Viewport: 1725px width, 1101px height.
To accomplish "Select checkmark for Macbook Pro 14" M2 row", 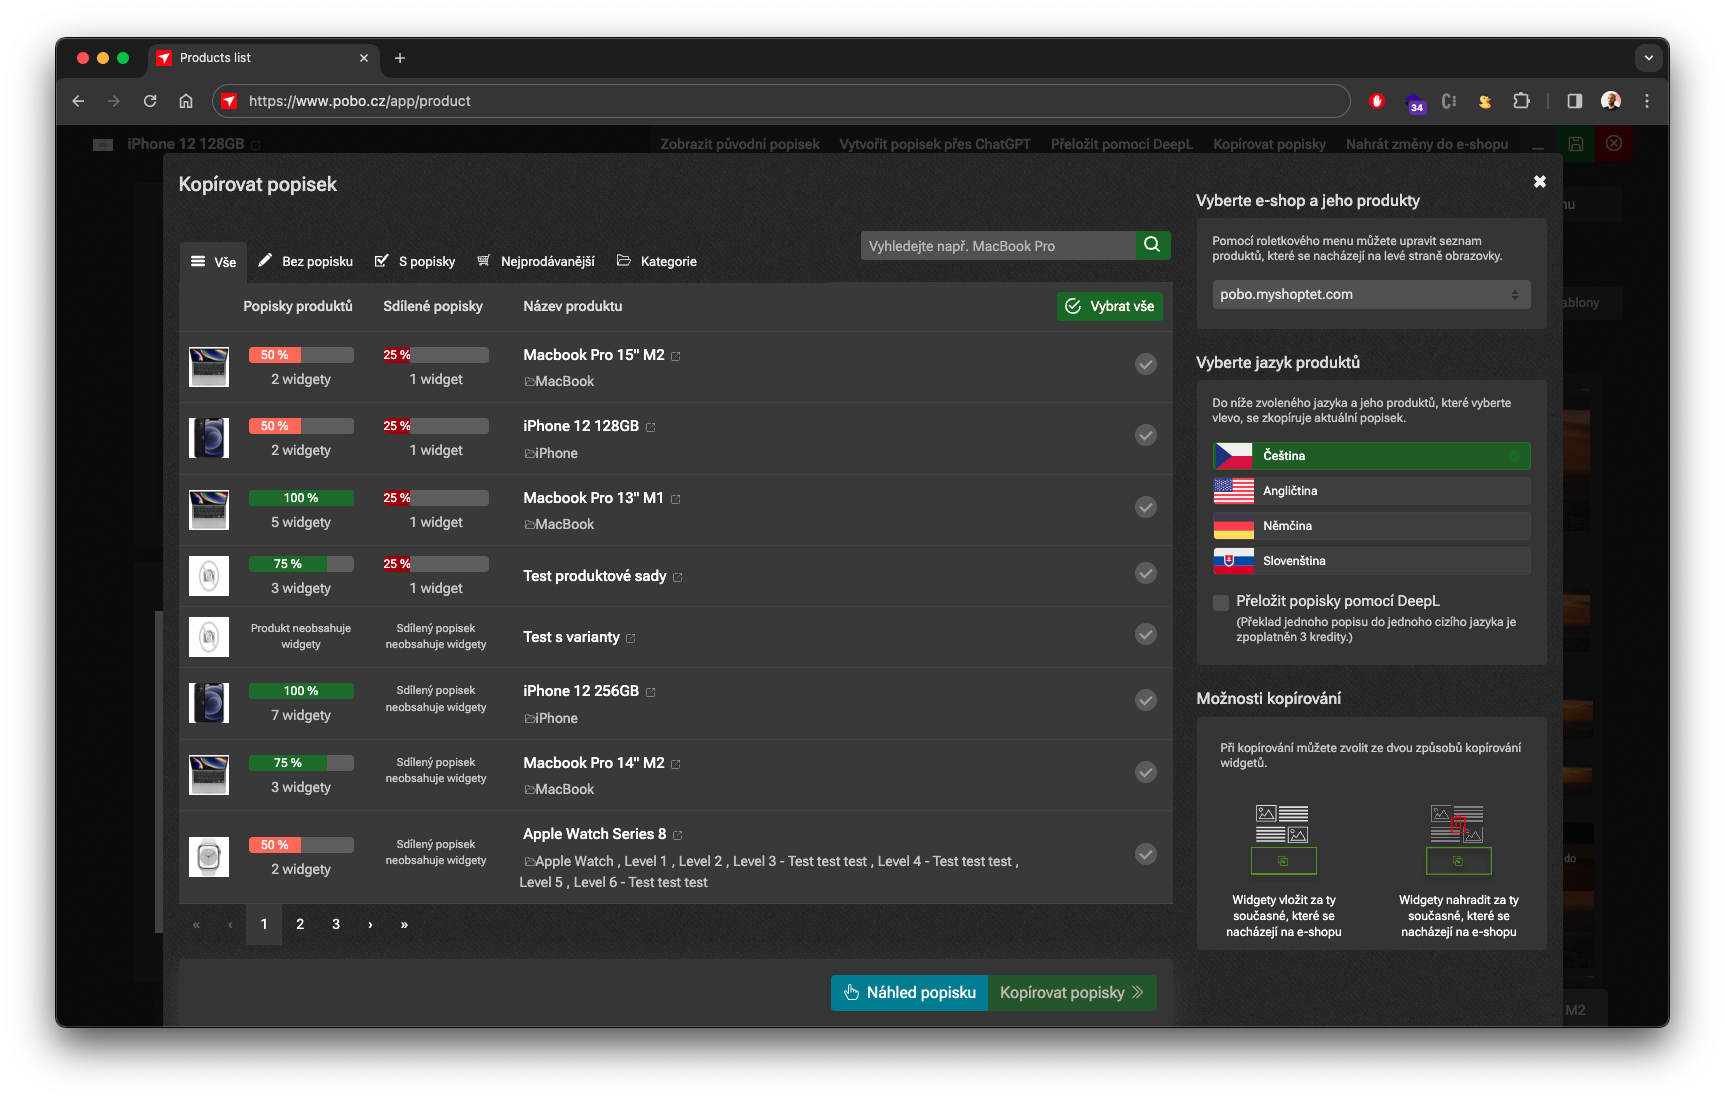I will [x=1146, y=772].
